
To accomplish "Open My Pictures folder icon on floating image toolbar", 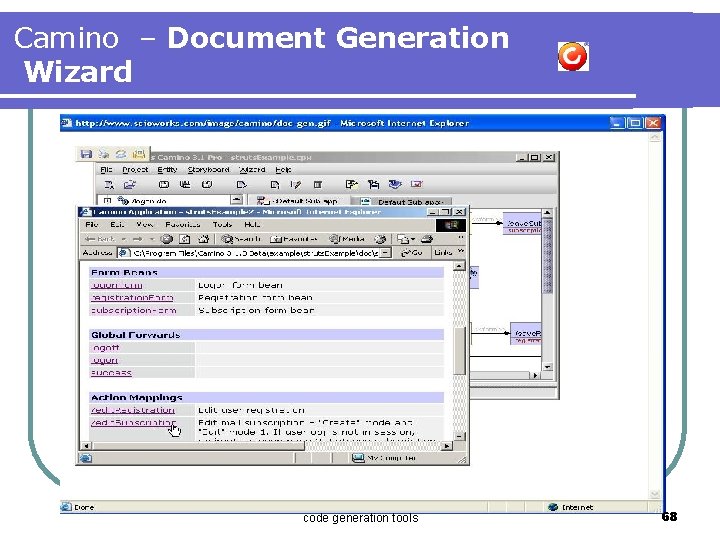I will (139, 154).
